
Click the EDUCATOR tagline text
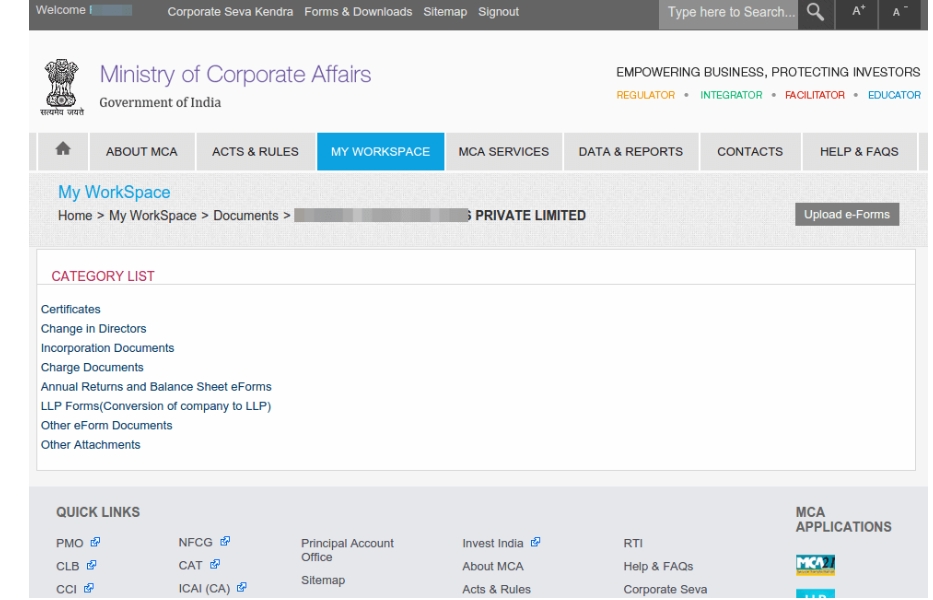point(894,95)
